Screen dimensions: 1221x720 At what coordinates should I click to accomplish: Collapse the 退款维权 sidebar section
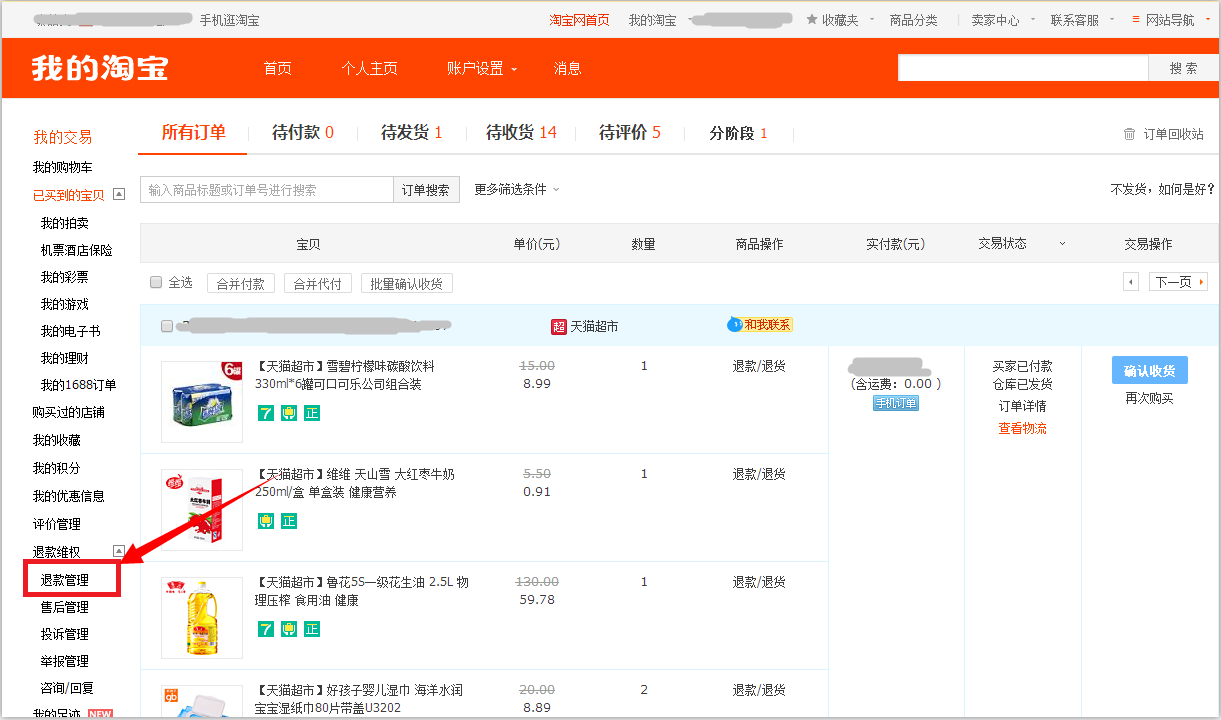pos(119,551)
